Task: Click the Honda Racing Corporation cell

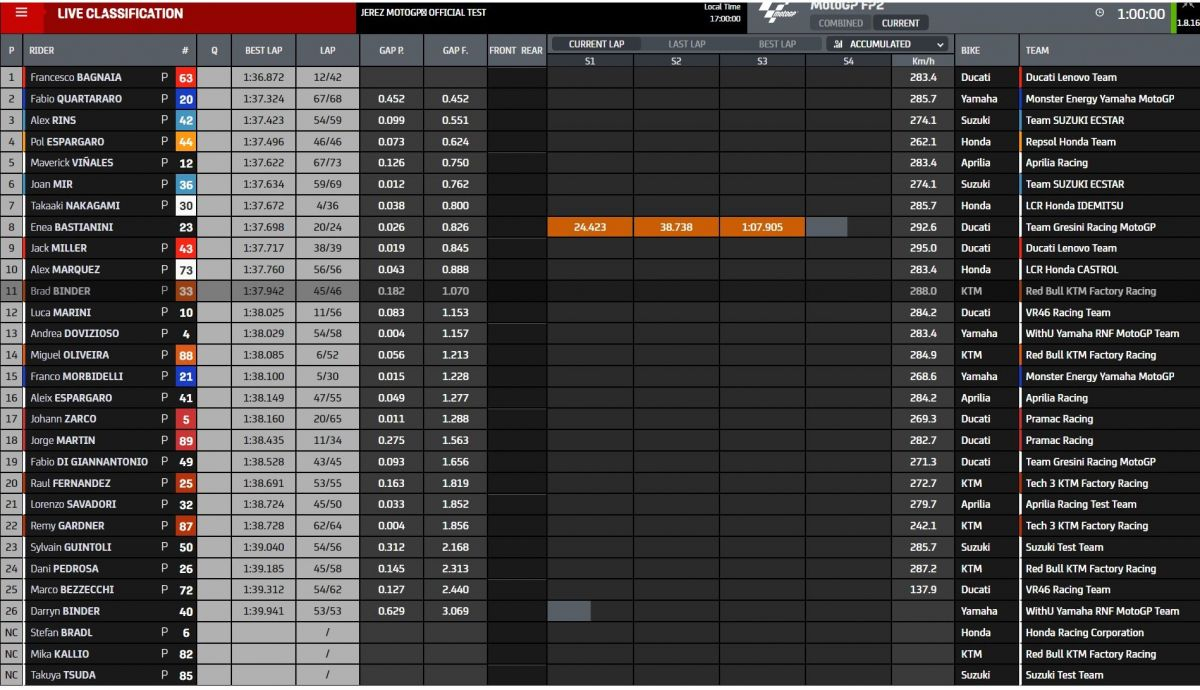Action: tap(1085, 632)
